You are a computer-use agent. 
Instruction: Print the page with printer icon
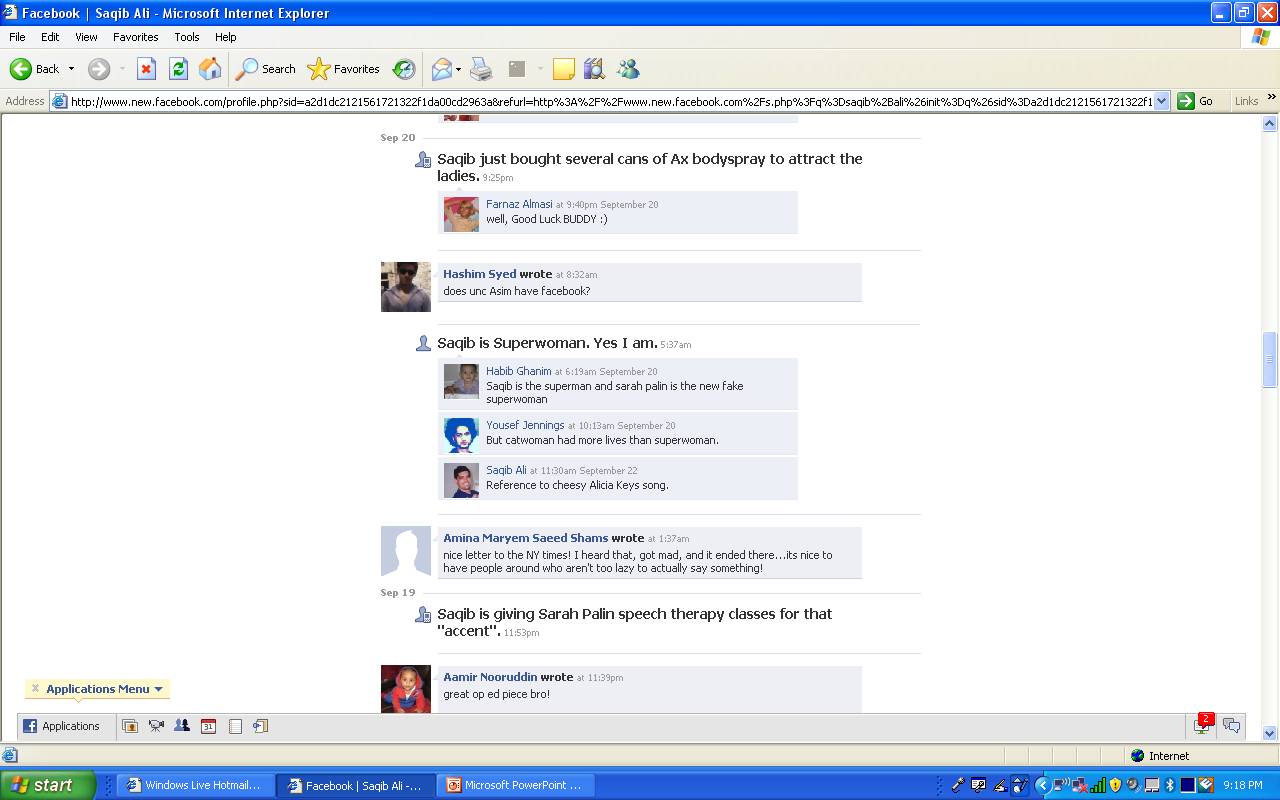tap(481, 69)
